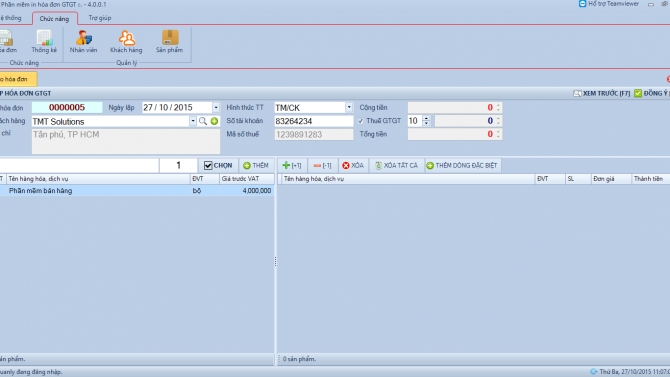670x377 pixels.
Task: Open Khách hàng customer management
Action: point(126,41)
